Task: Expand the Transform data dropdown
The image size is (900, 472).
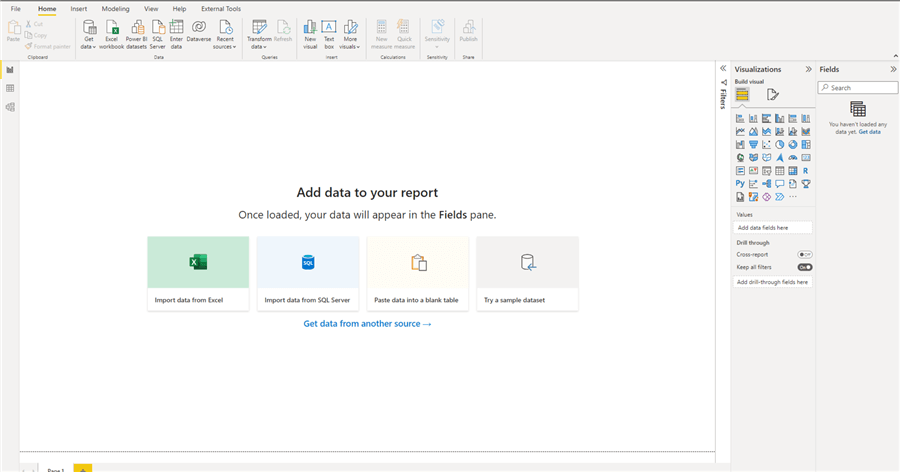Action: [260, 46]
